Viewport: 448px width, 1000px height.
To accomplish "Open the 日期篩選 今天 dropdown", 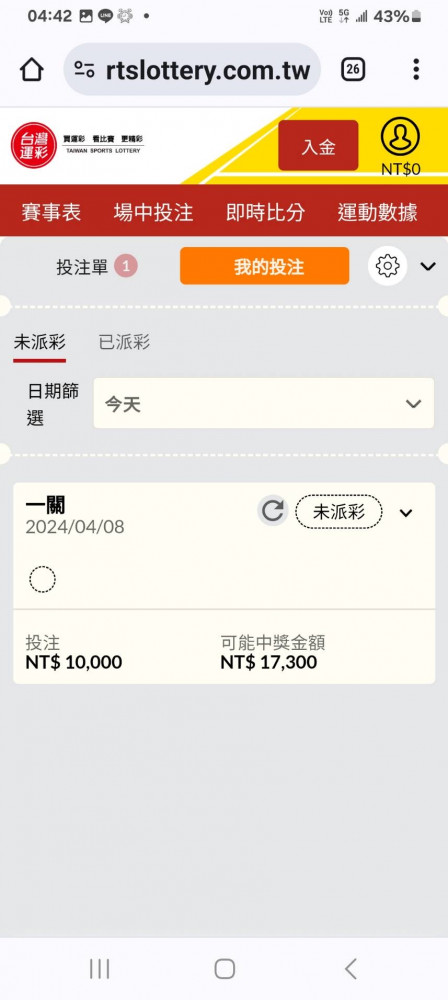I will tap(264, 403).
